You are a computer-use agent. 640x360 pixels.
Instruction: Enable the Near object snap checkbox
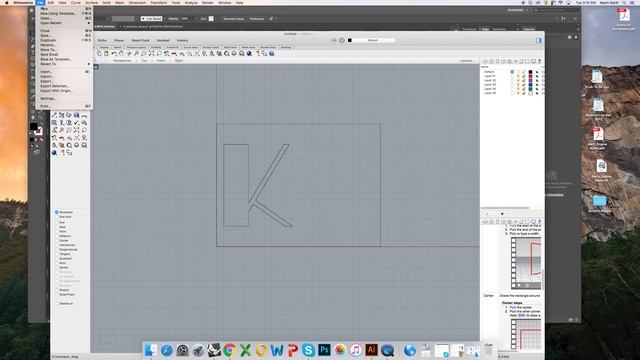pyautogui.click(x=57, y=227)
